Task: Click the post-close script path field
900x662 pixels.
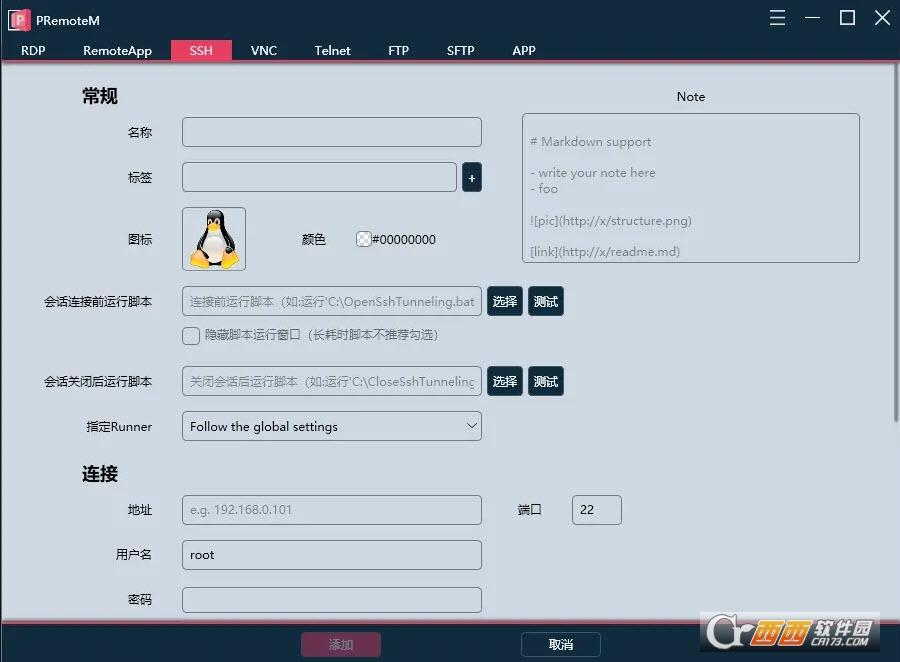Action: click(332, 381)
